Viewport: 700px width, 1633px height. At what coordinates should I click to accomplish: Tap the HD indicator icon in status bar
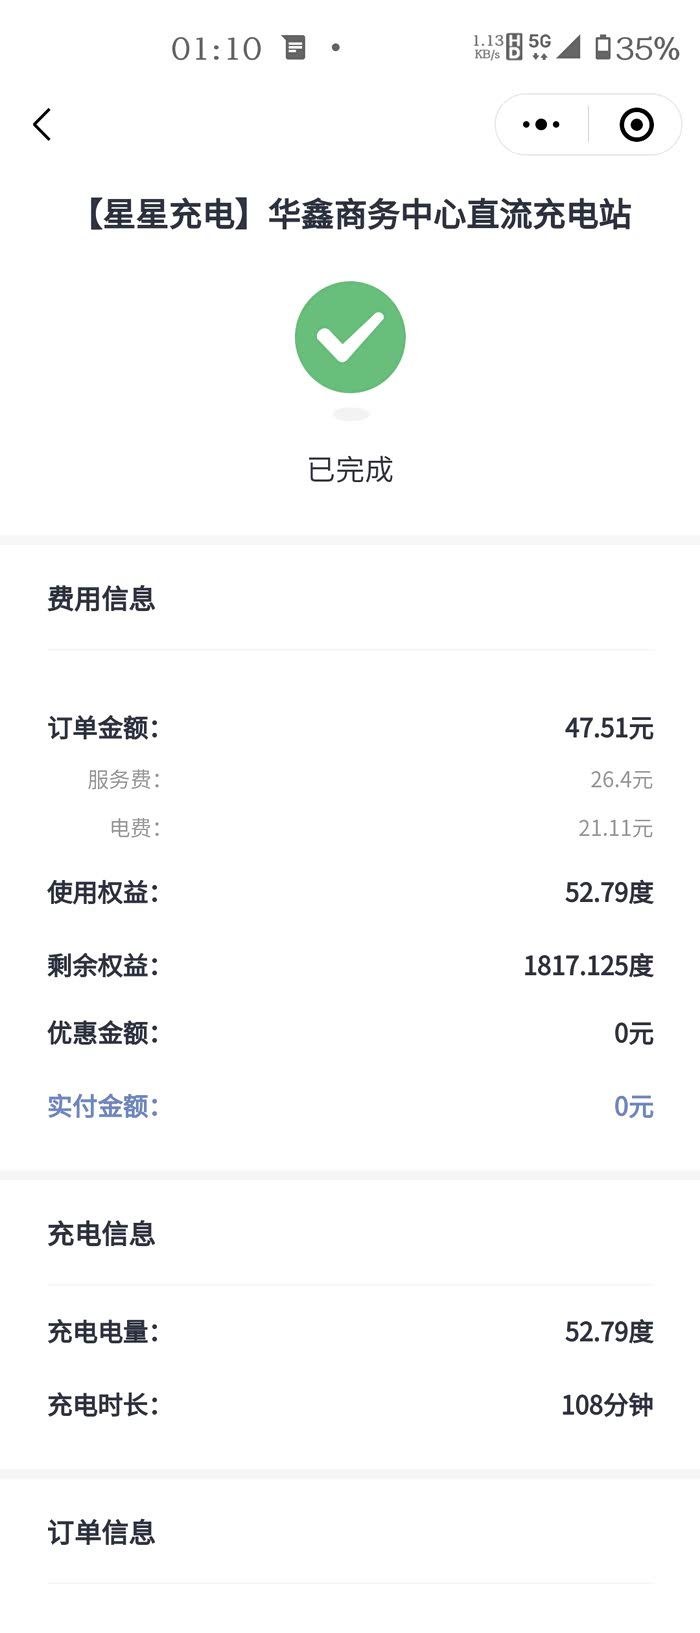tap(514, 47)
